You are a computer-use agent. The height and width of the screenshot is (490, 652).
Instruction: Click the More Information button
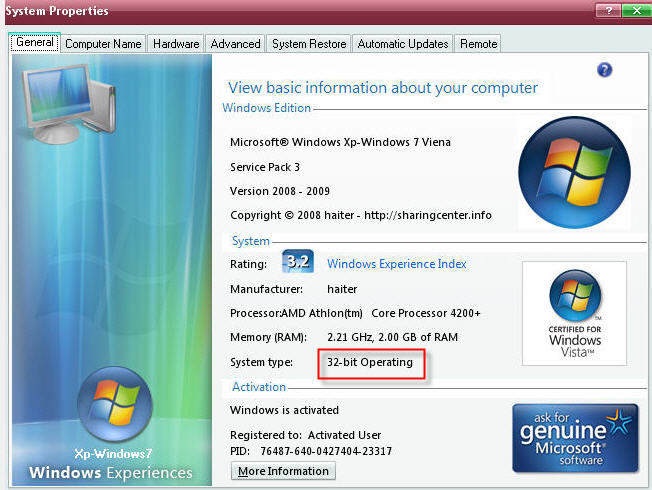coord(283,471)
